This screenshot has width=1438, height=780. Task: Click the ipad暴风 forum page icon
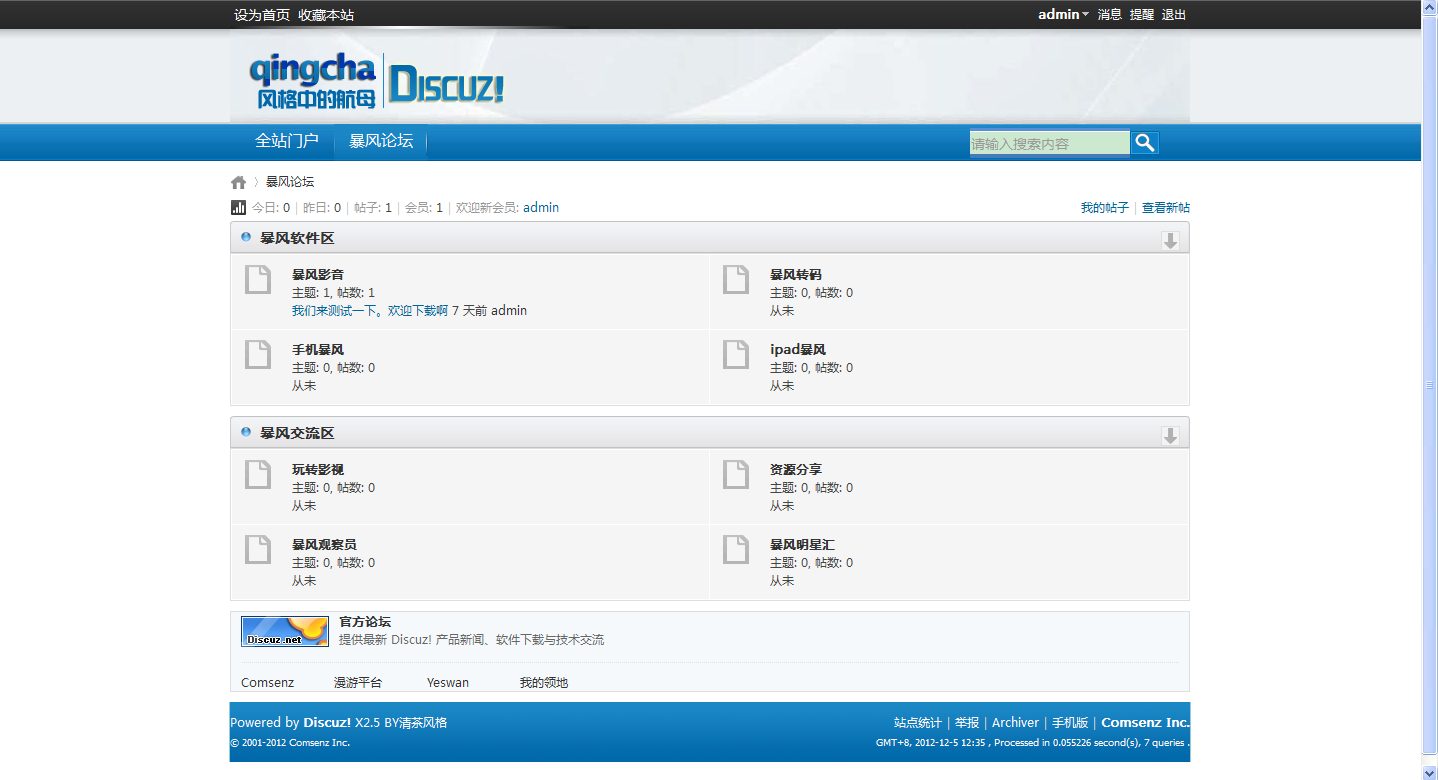[736, 355]
